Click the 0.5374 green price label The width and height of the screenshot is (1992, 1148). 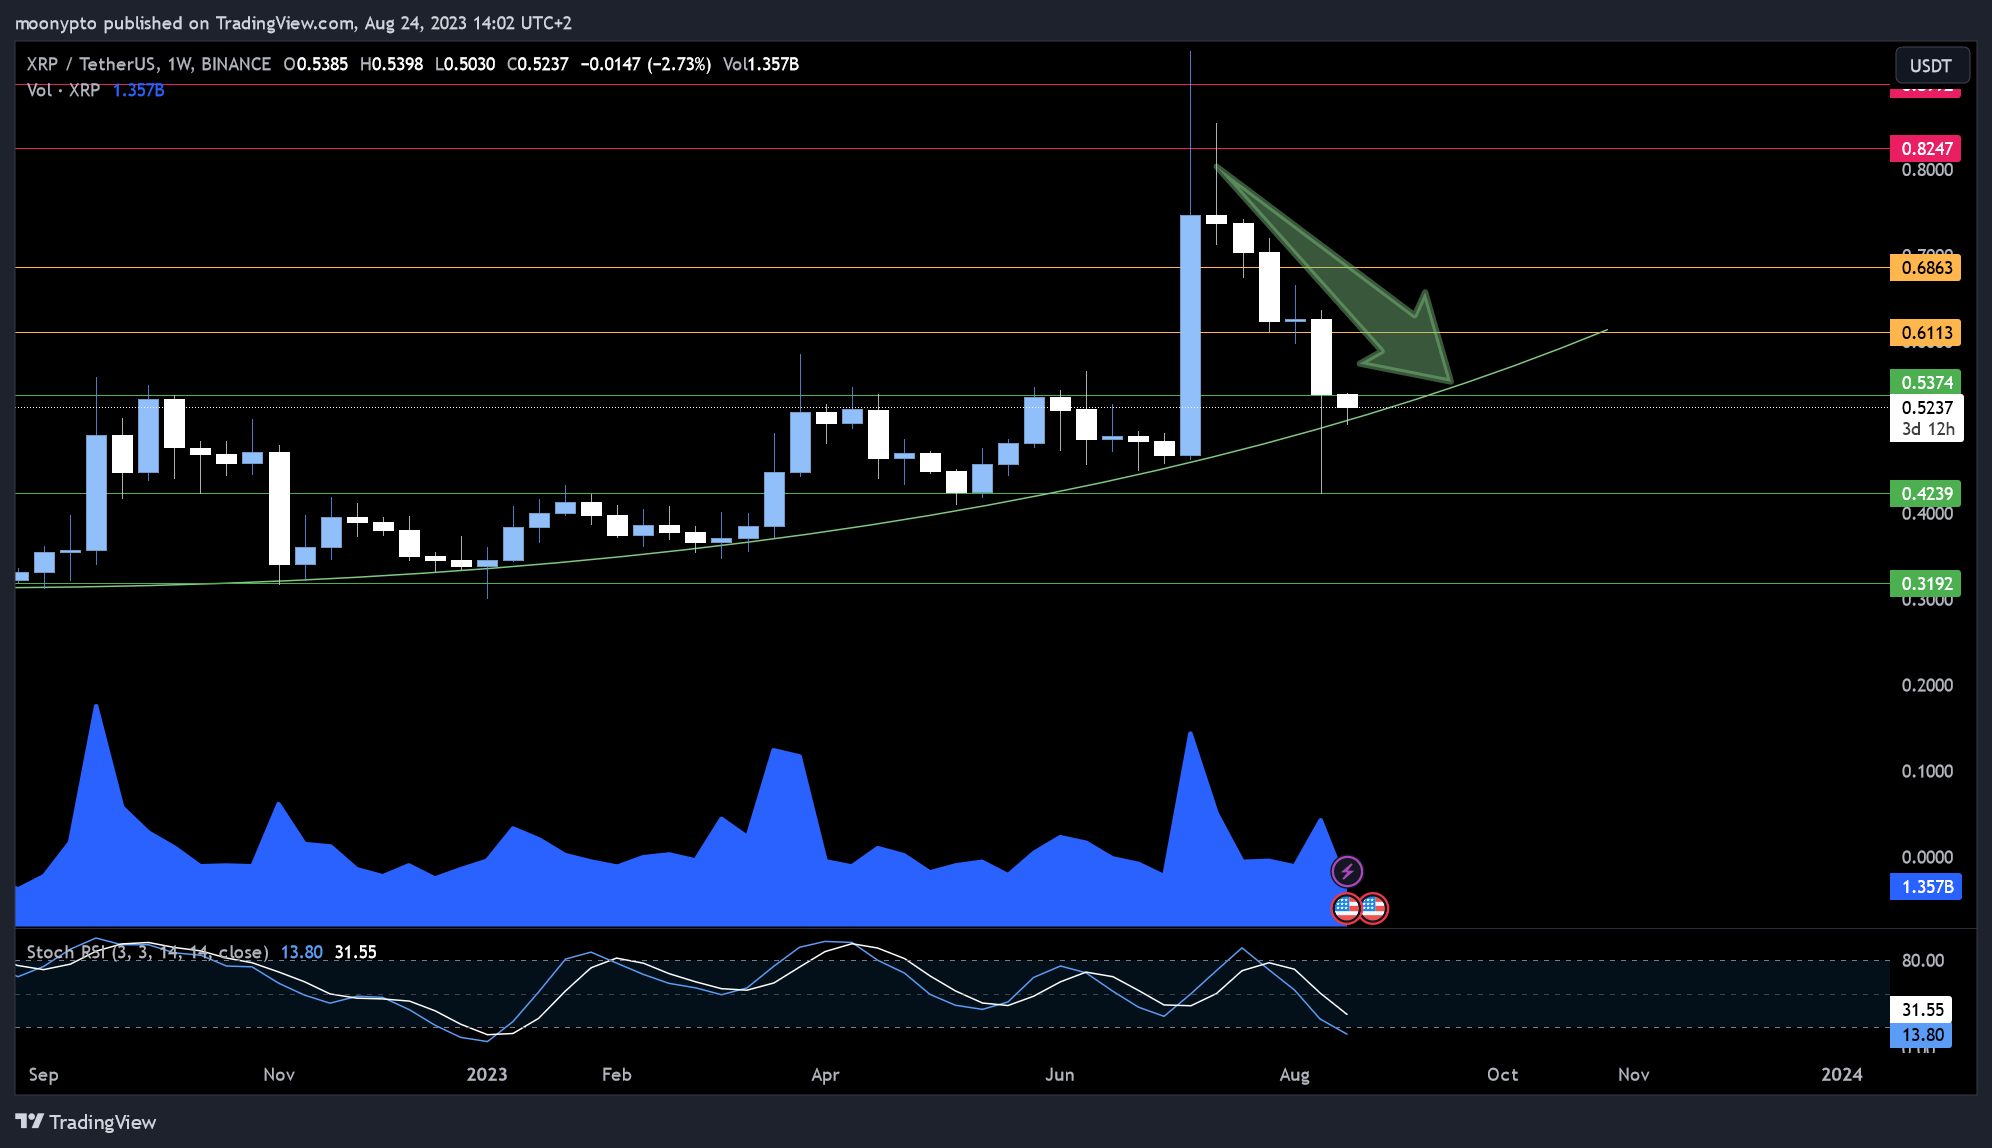click(x=1926, y=382)
